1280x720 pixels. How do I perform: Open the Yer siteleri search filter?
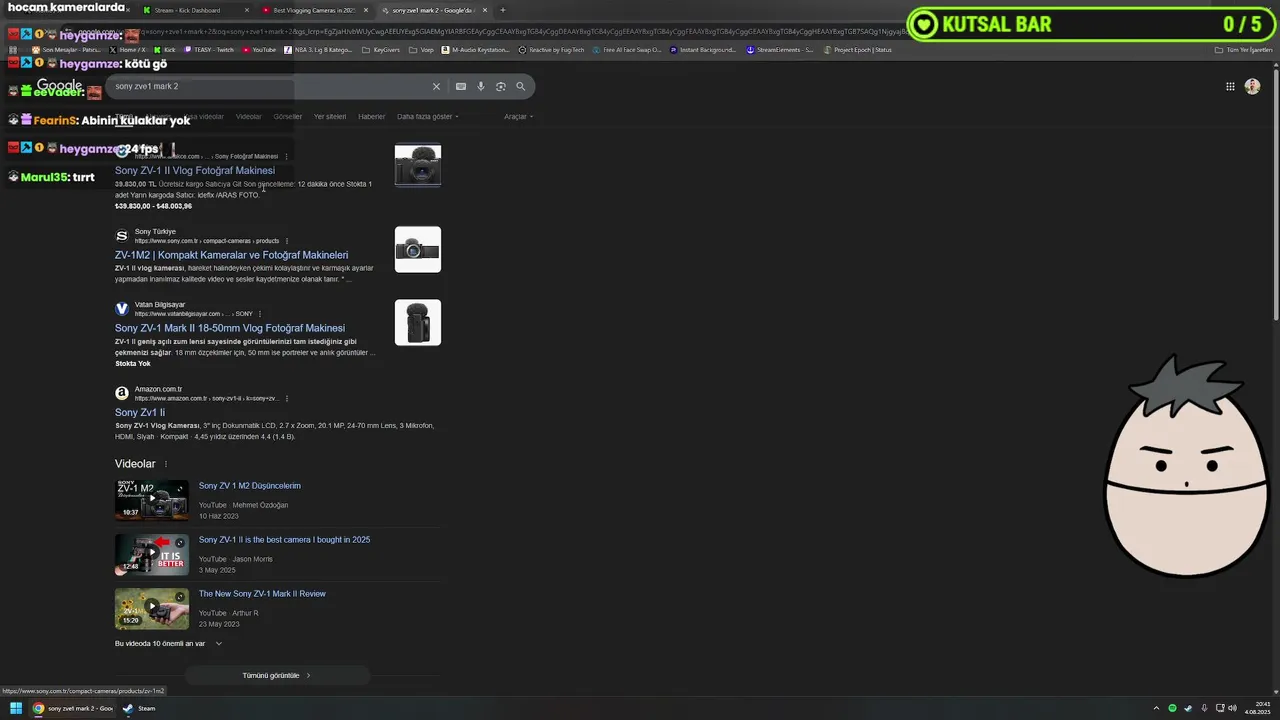coord(330,116)
